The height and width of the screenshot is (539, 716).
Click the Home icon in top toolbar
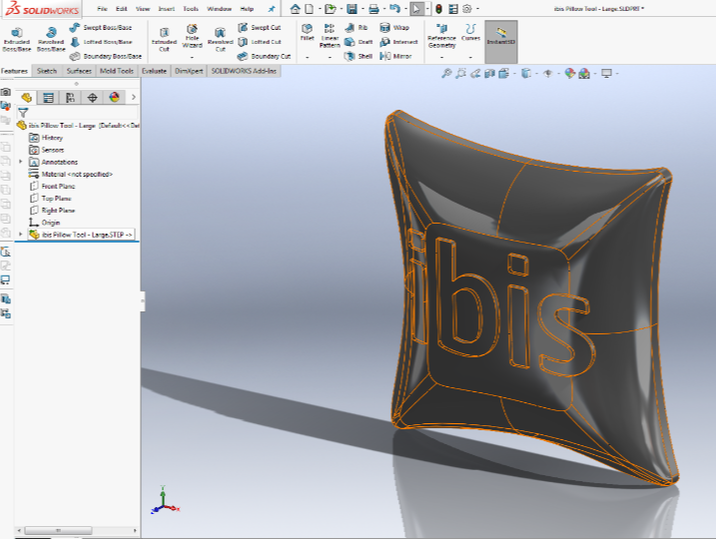pos(295,9)
